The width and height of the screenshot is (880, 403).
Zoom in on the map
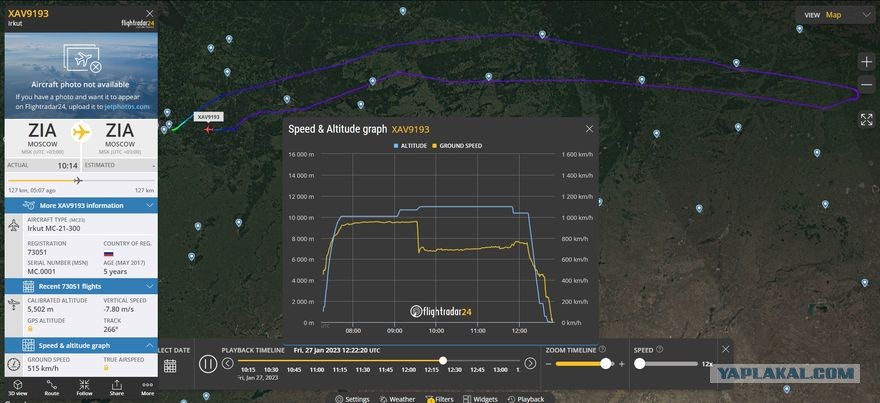click(x=867, y=62)
